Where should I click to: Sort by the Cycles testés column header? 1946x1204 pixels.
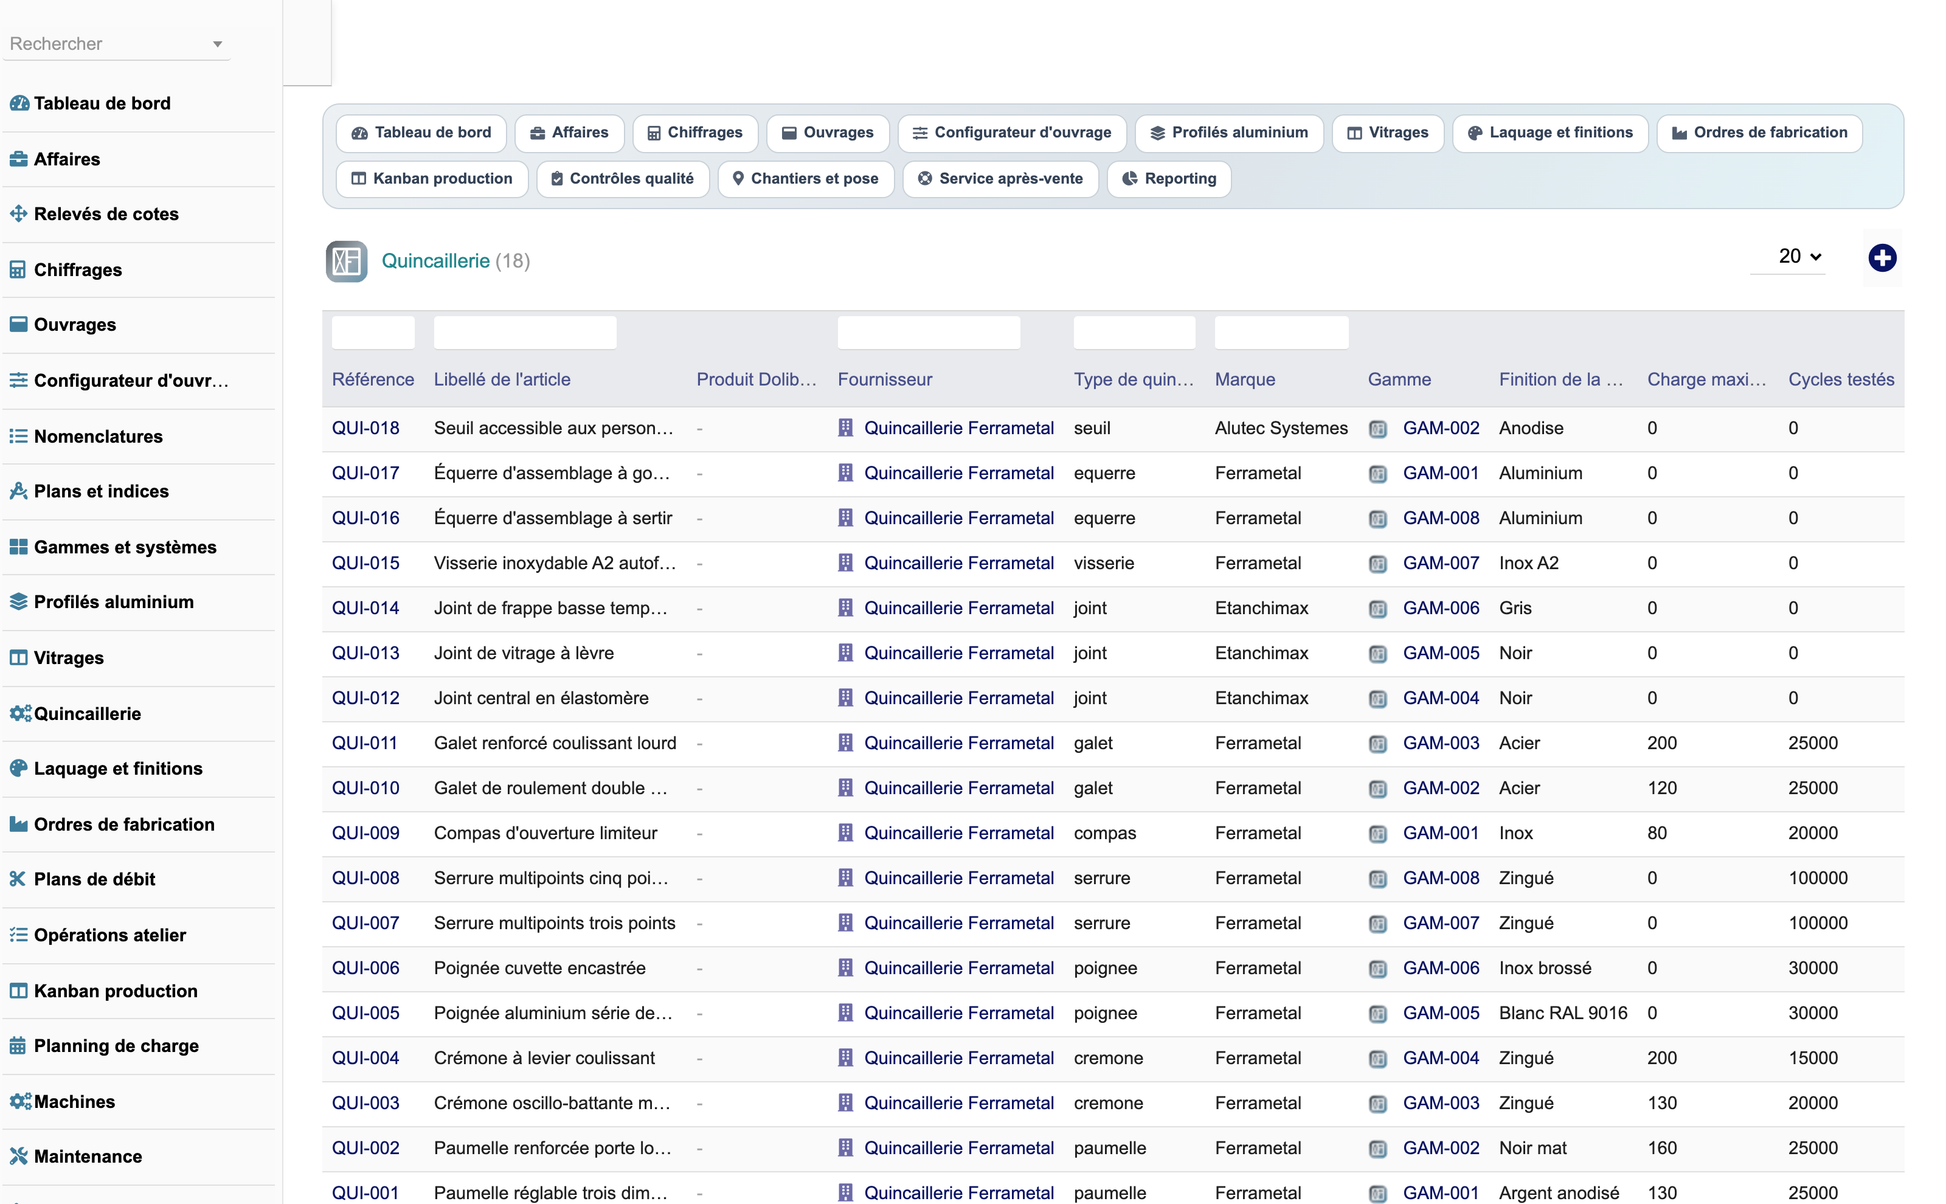(x=1841, y=379)
